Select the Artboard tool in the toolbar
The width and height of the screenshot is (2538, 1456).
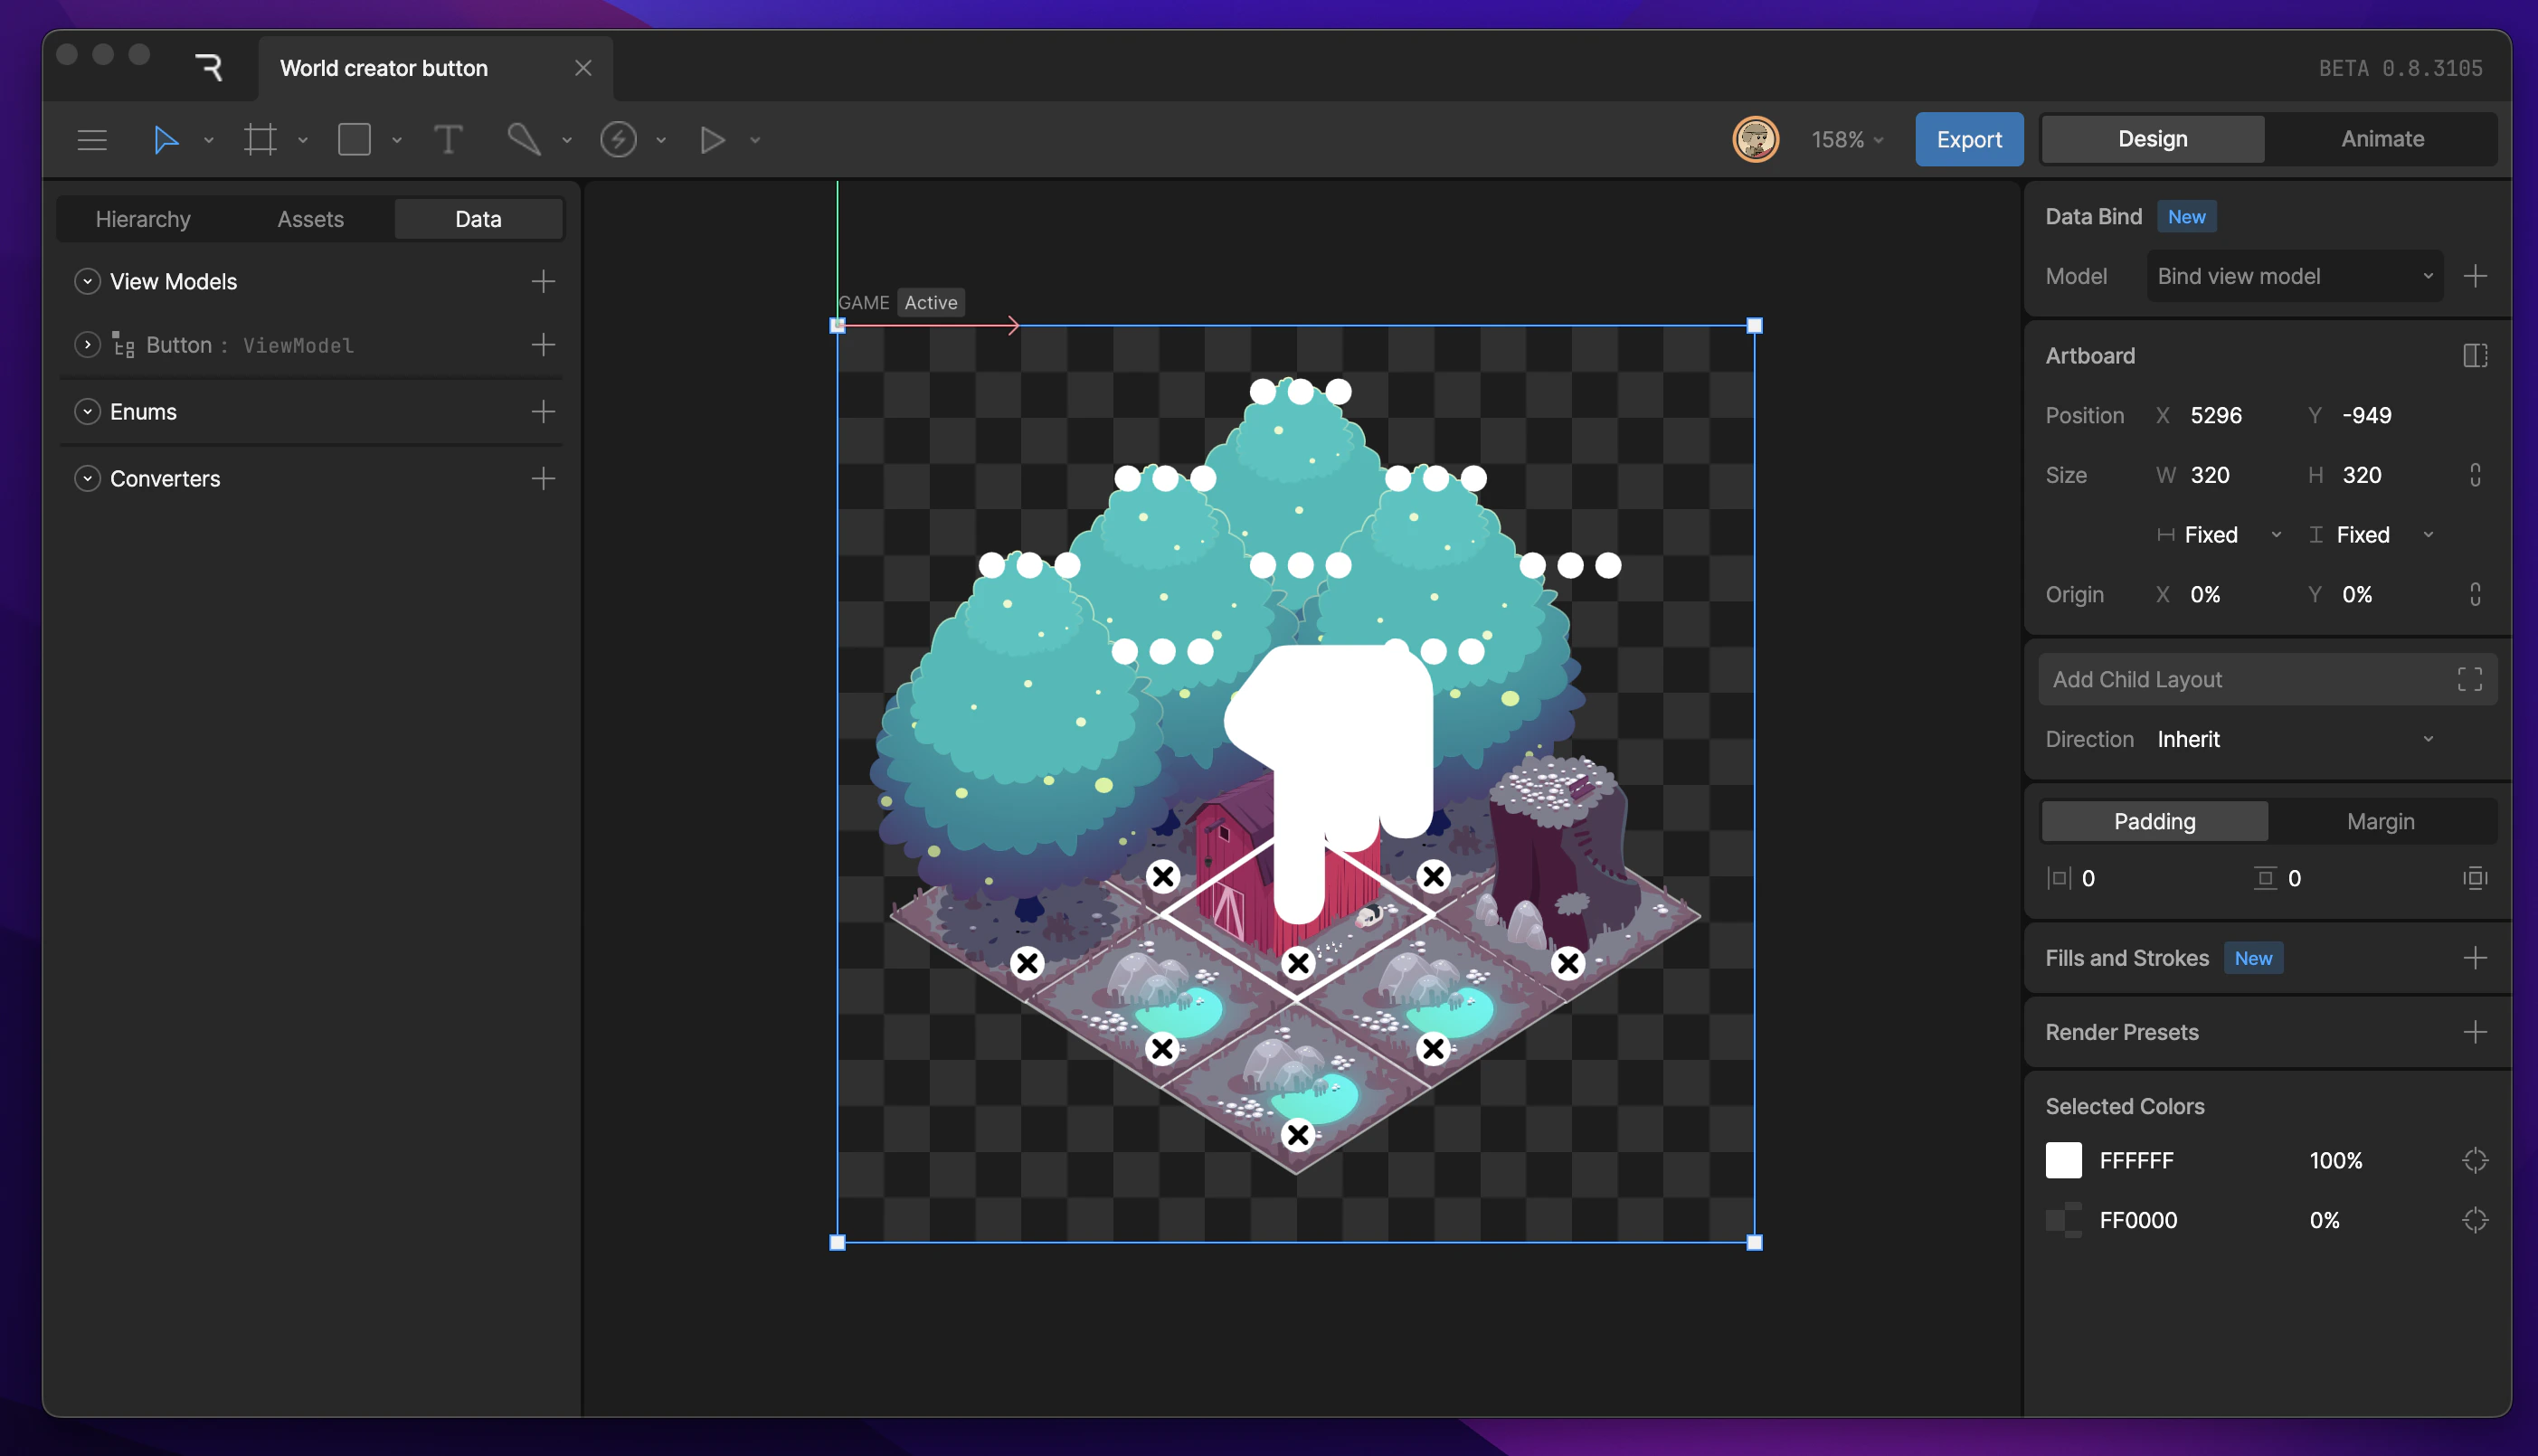pyautogui.click(x=260, y=139)
